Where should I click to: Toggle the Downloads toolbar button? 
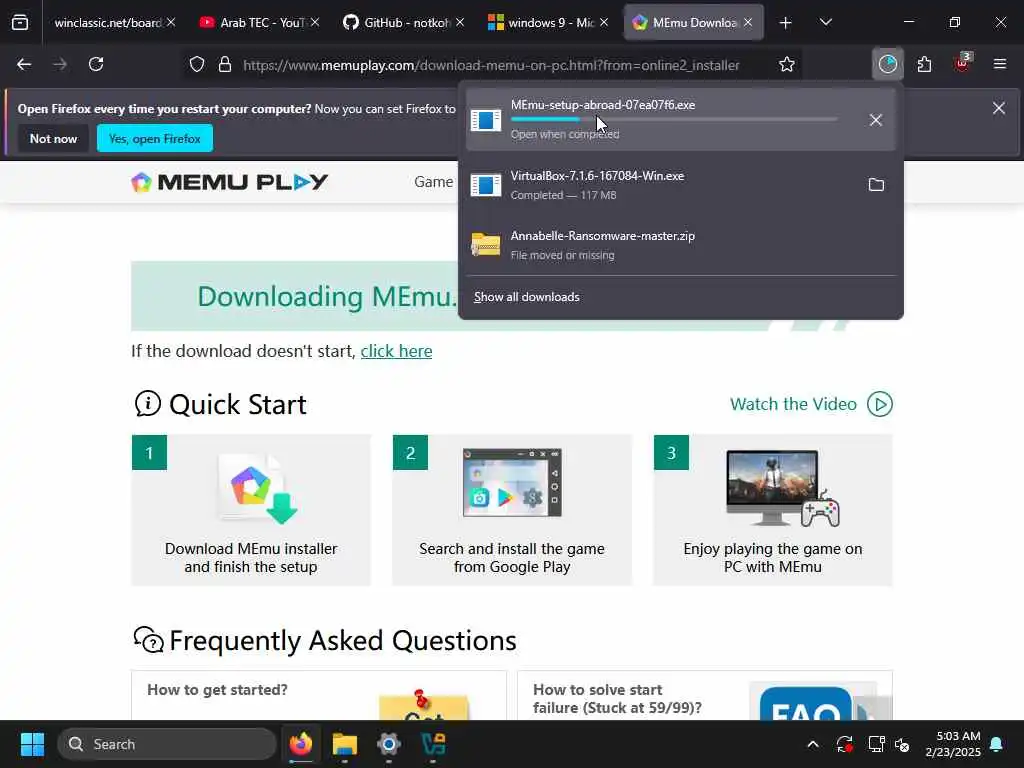point(888,64)
